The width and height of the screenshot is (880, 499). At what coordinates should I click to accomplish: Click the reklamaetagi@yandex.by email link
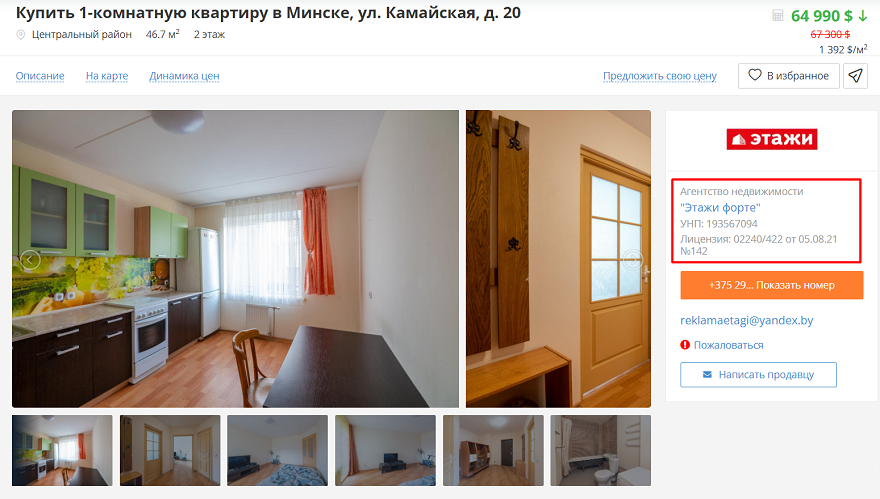point(746,321)
